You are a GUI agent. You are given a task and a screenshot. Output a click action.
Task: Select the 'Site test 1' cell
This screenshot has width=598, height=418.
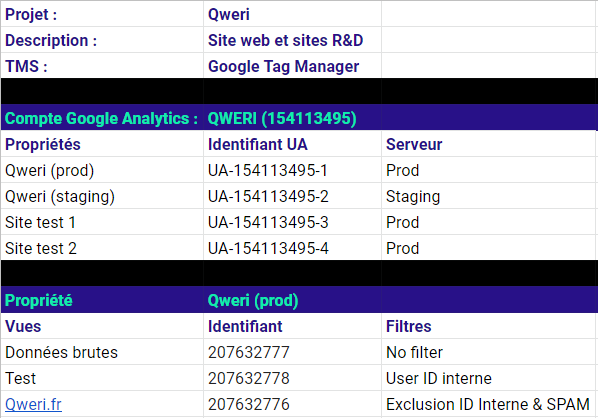(102, 222)
